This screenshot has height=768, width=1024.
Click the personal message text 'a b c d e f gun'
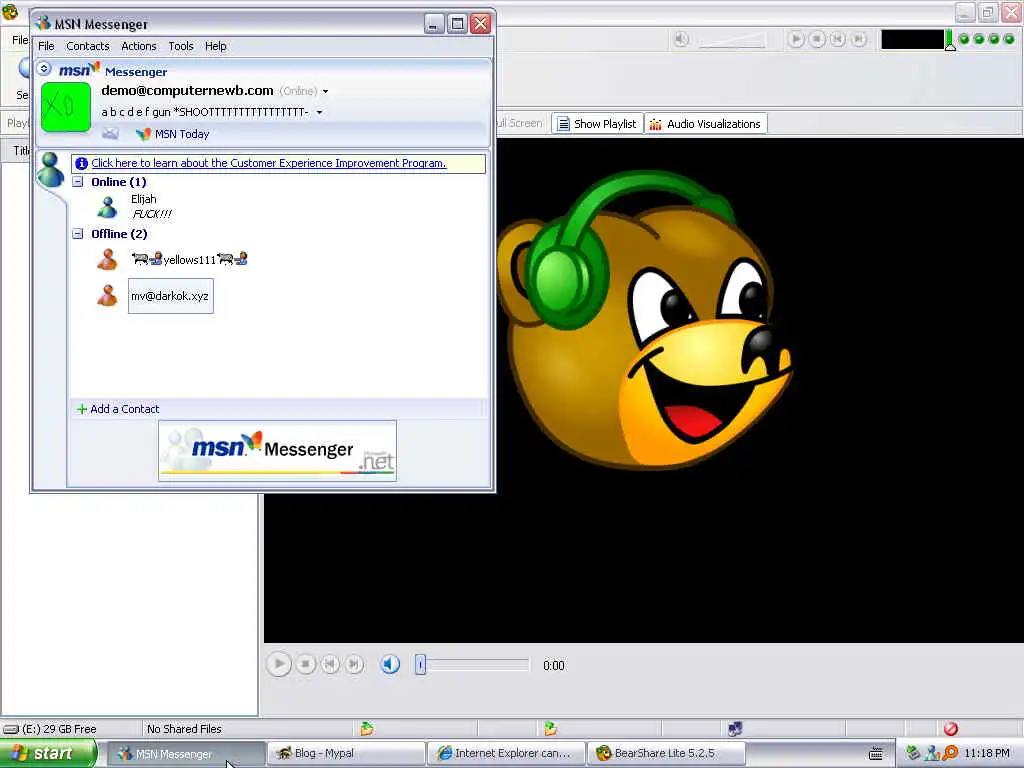[x=204, y=112]
